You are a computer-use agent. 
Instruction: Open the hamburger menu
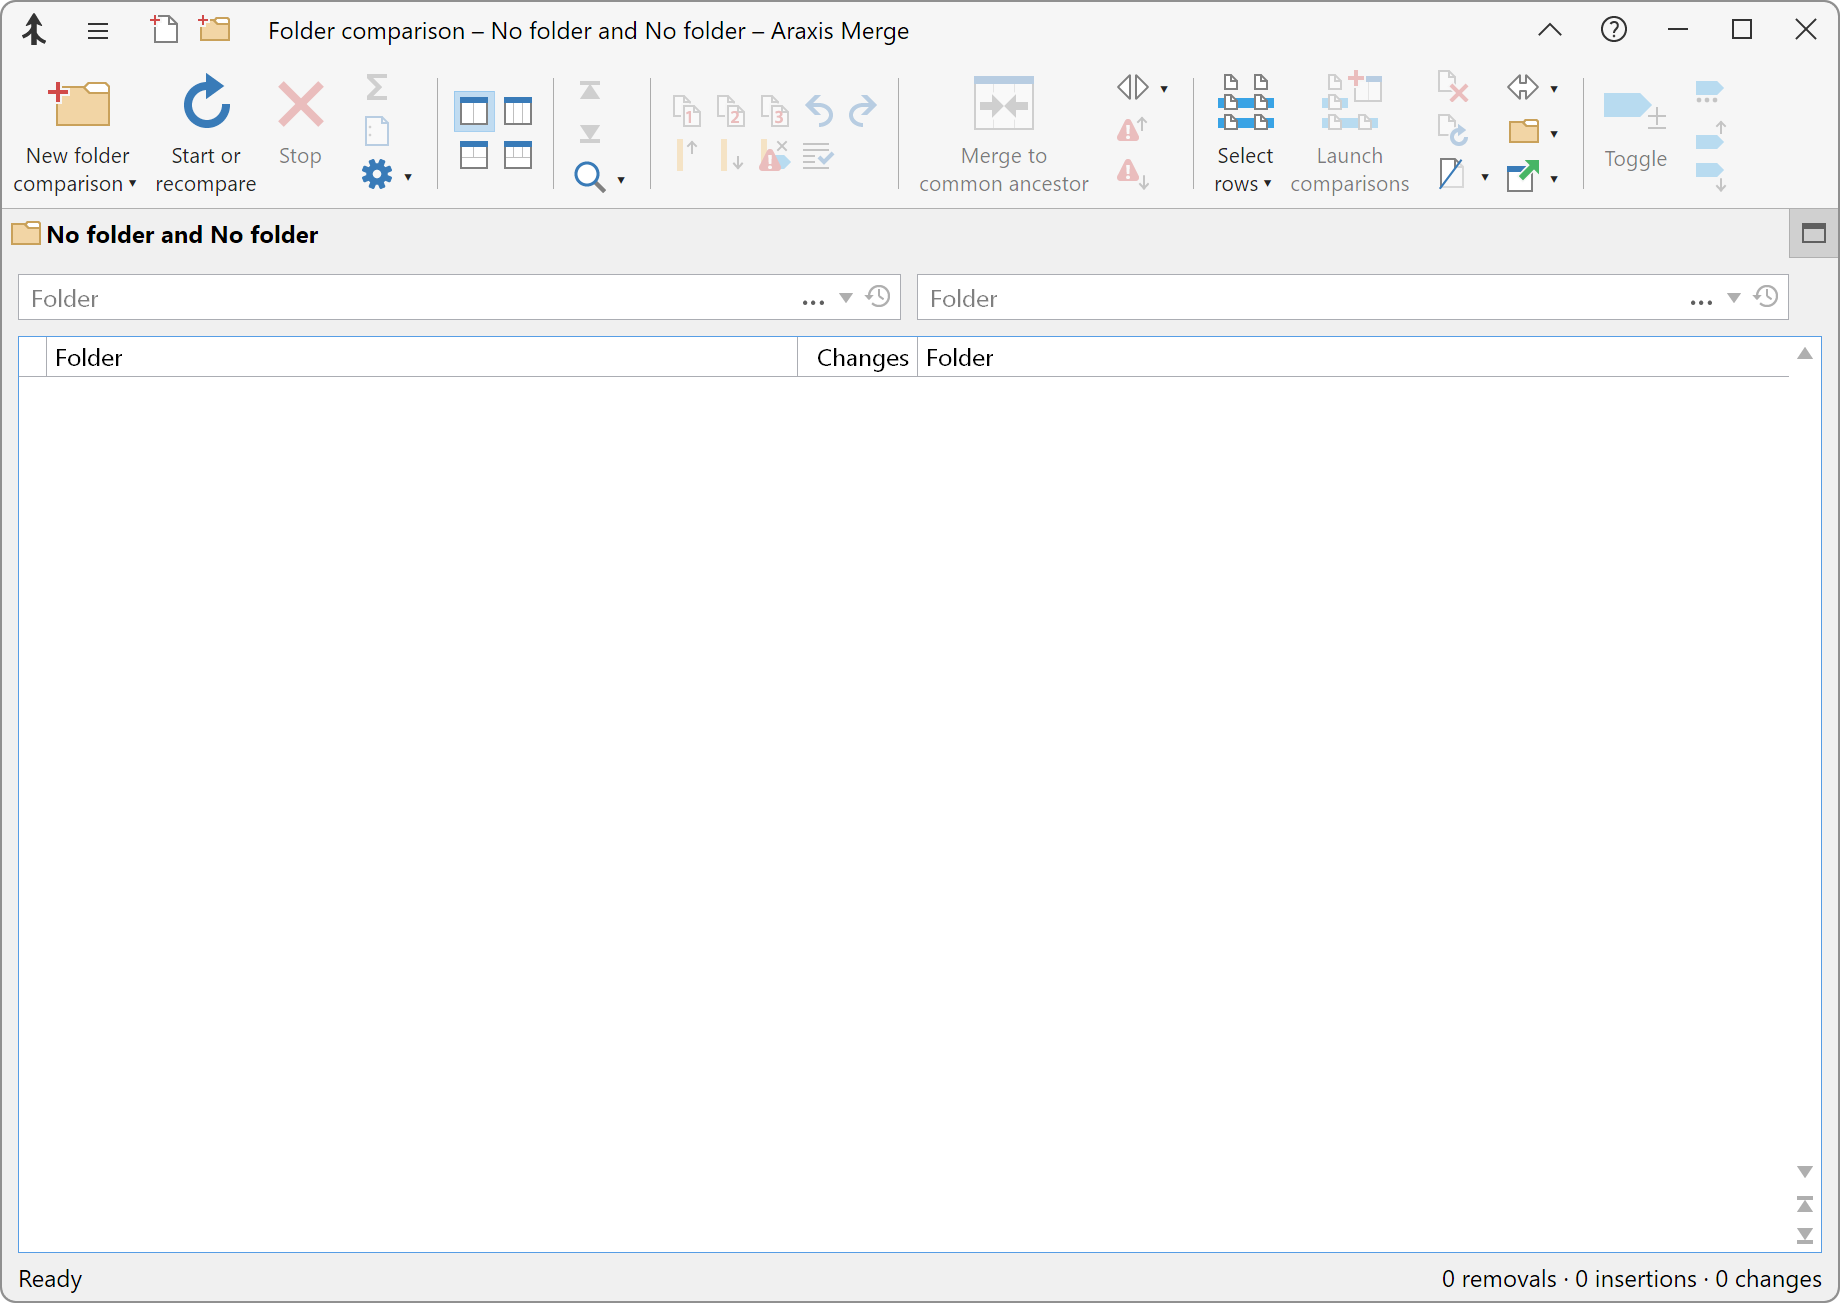tap(98, 30)
